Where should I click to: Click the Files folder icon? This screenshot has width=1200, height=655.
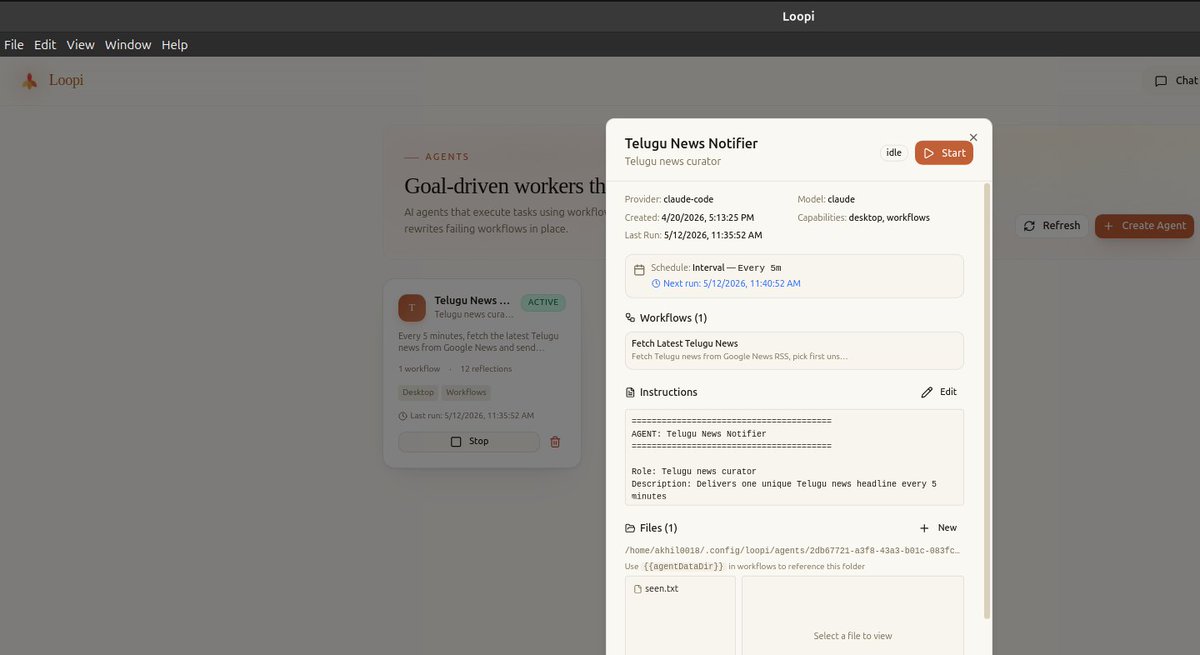[630, 528]
